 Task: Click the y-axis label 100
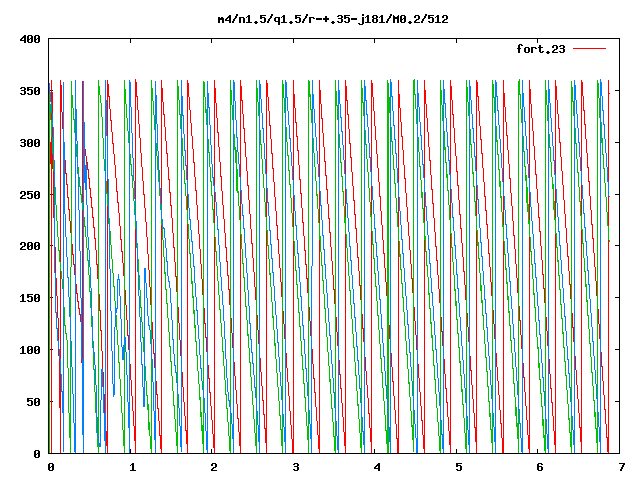point(30,350)
